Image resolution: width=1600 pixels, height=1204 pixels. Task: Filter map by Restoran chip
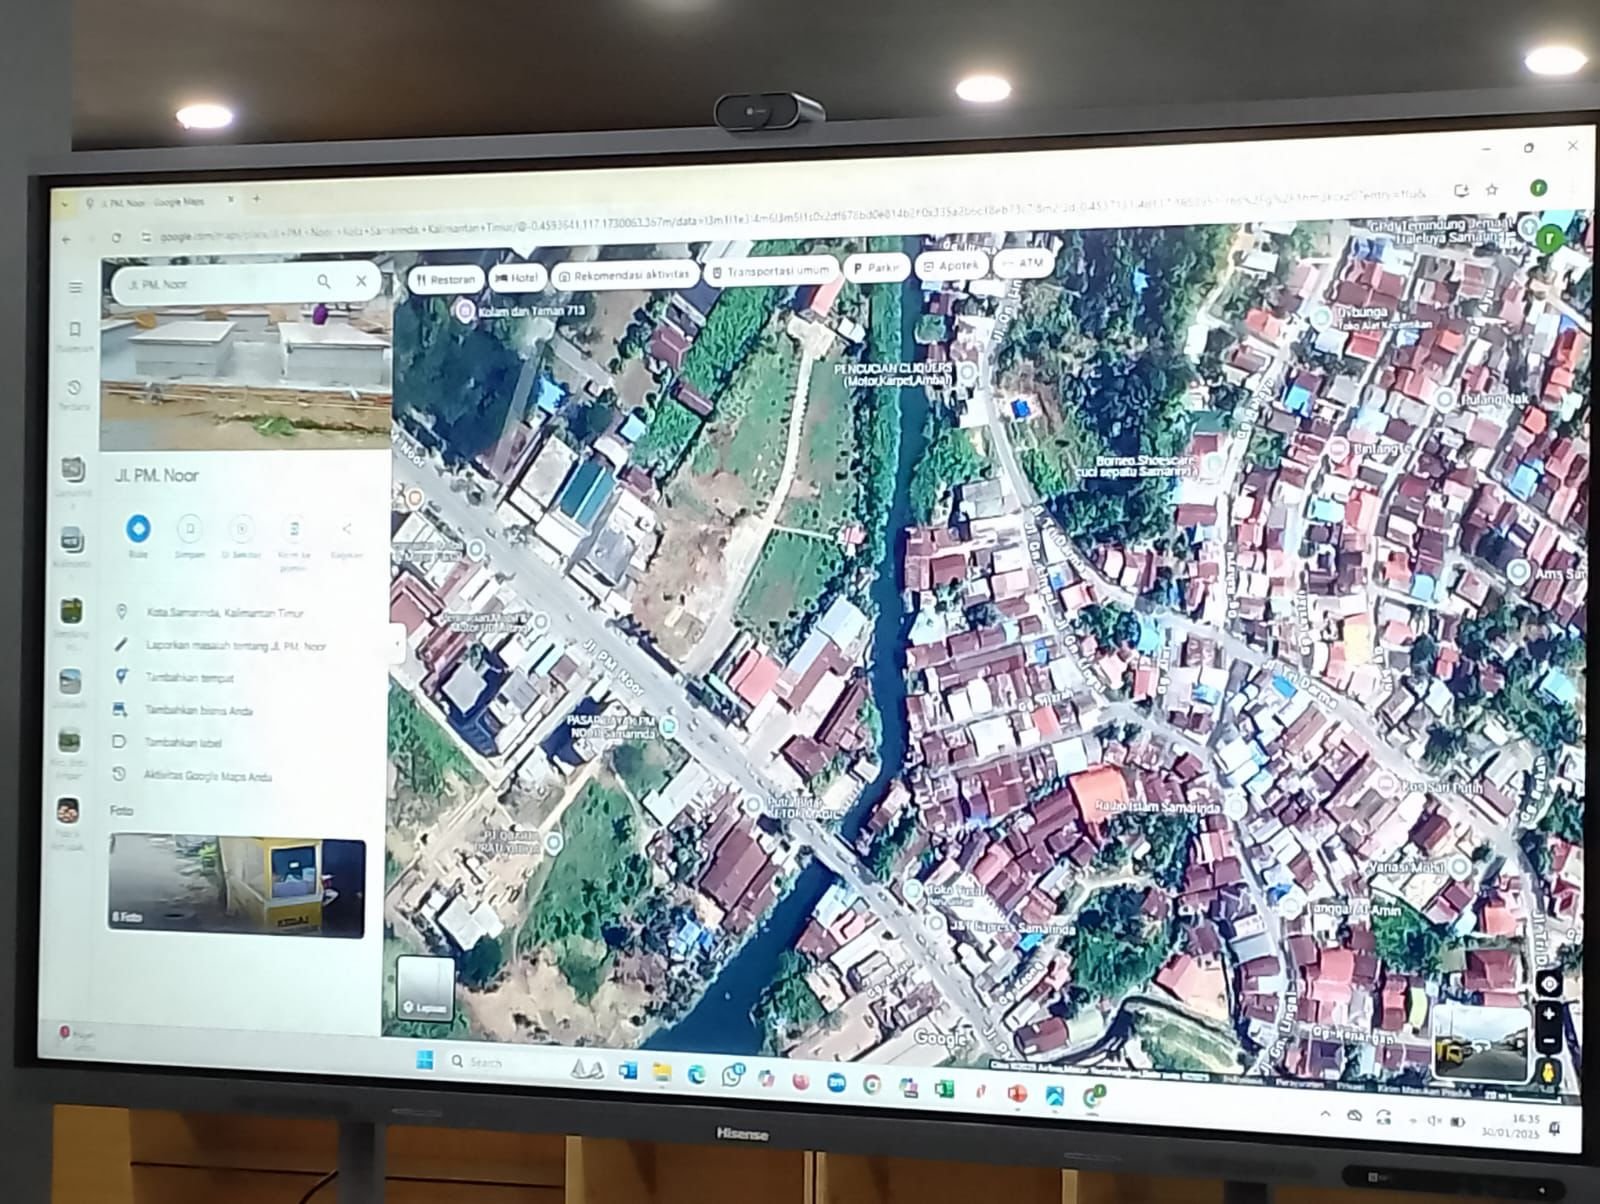[446, 279]
